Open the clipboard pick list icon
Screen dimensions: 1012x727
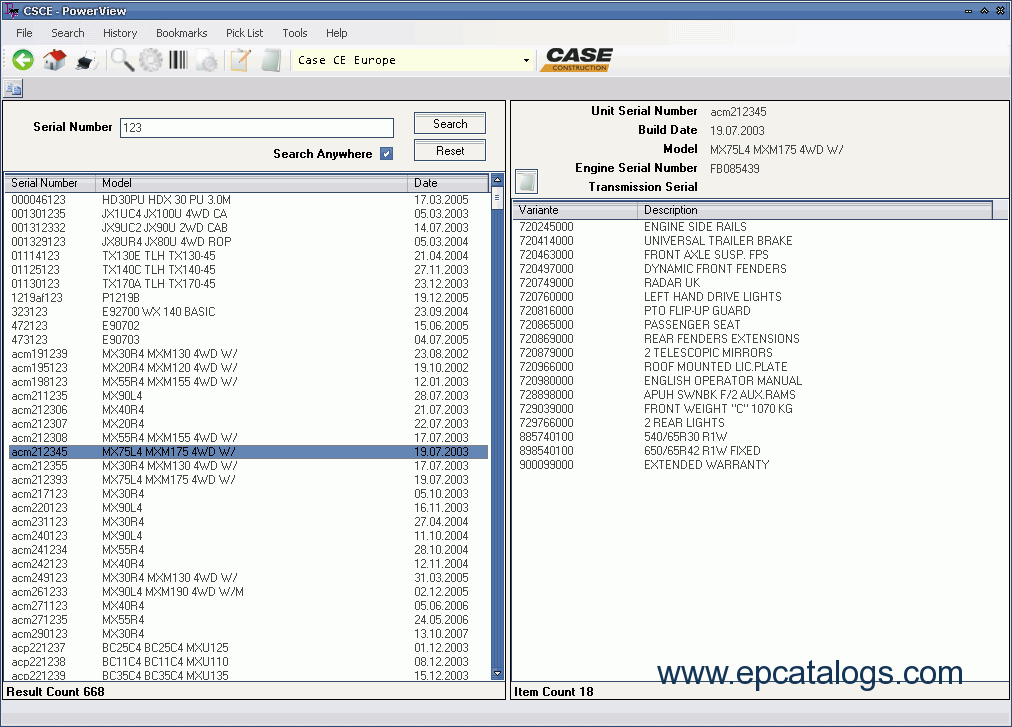(x=240, y=61)
